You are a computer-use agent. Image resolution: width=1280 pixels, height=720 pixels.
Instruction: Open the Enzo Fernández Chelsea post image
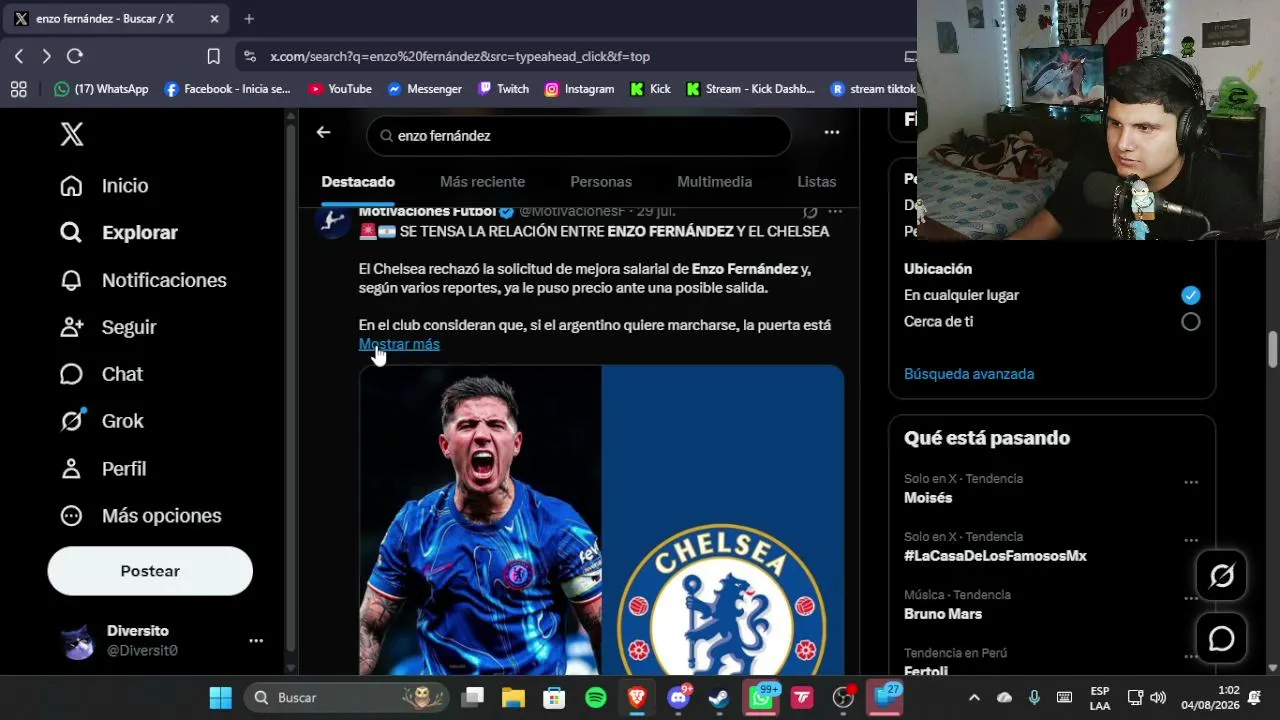coord(601,520)
